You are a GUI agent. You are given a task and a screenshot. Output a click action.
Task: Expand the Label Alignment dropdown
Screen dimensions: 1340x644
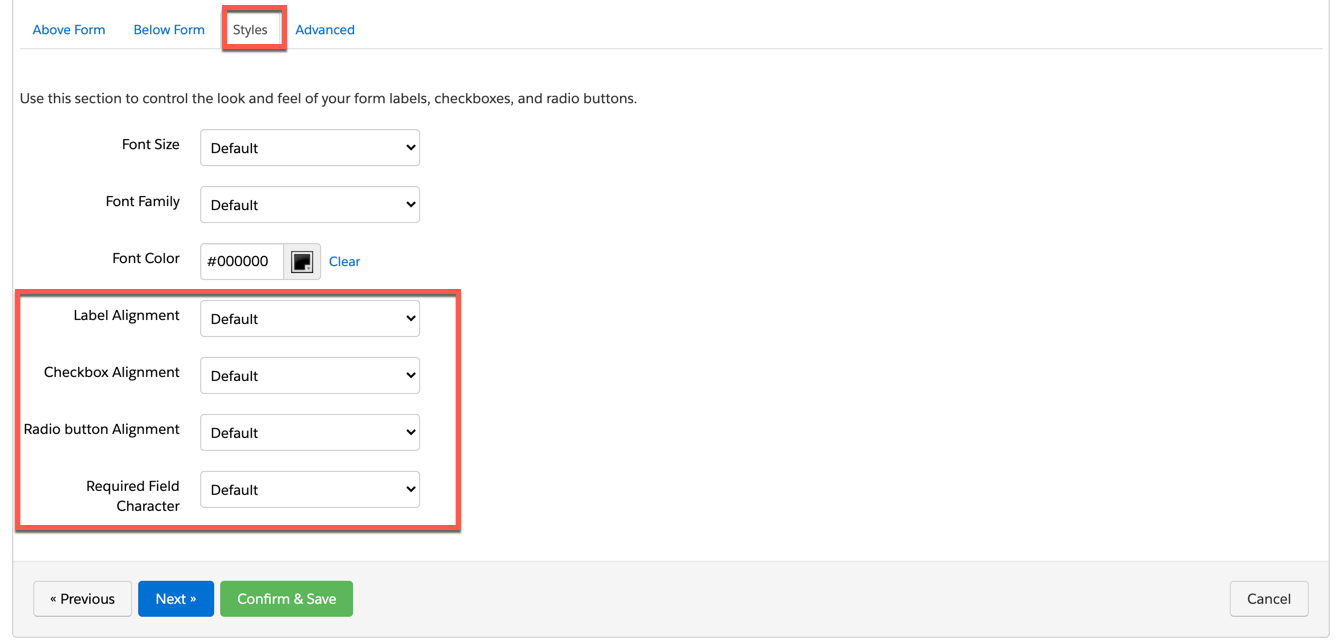pyautogui.click(x=310, y=319)
